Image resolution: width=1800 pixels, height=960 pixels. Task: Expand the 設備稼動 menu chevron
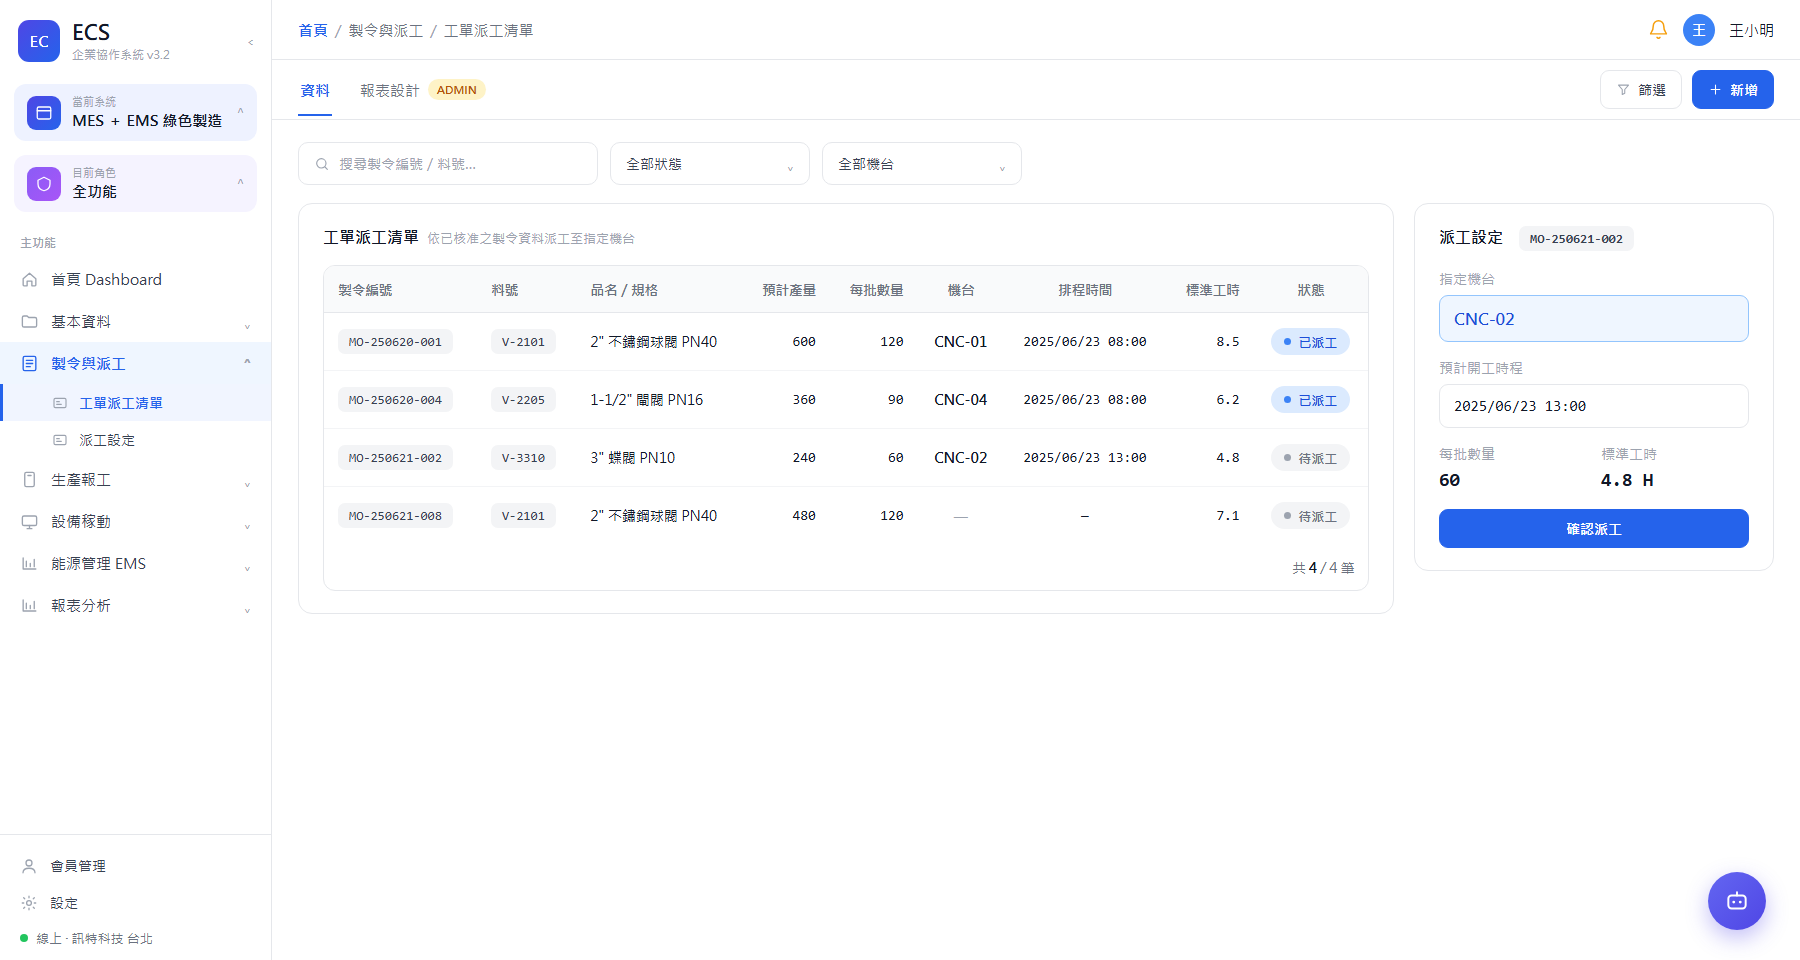[x=247, y=525]
